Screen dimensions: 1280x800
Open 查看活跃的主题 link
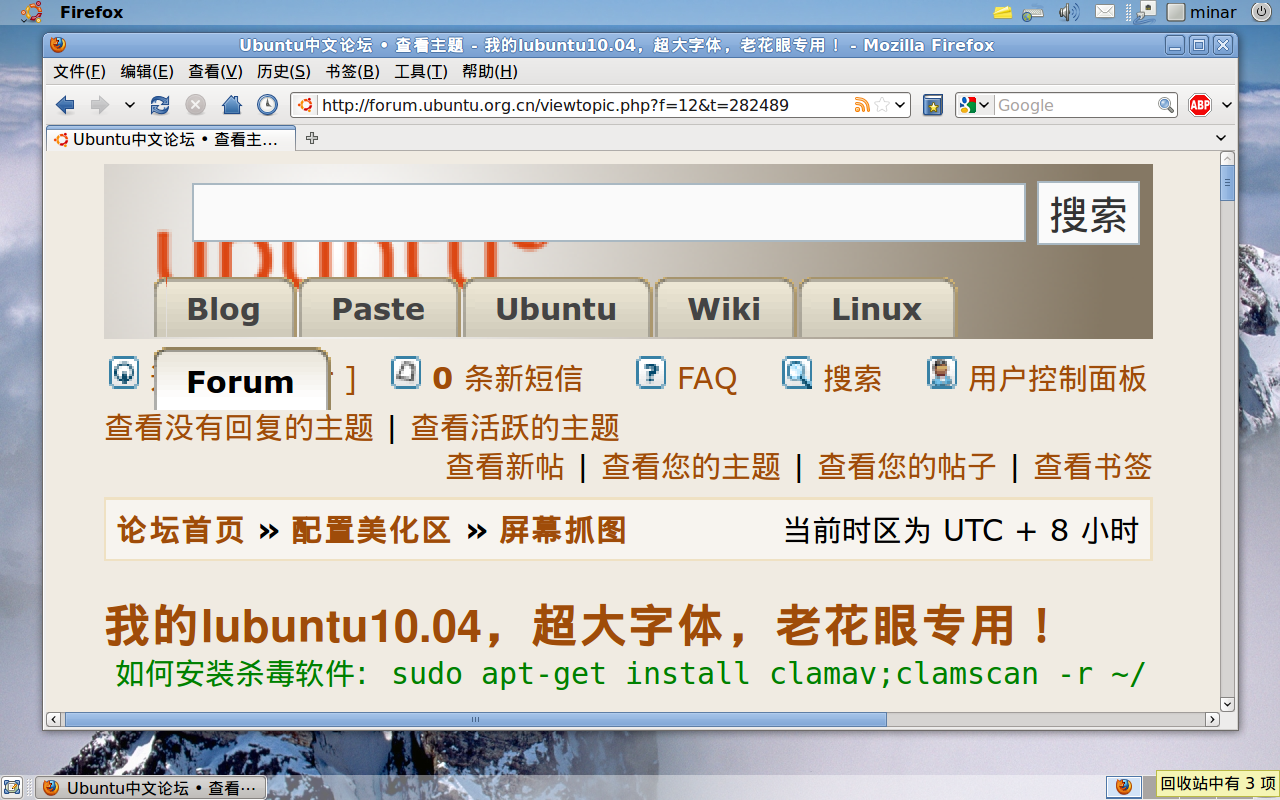click(515, 428)
